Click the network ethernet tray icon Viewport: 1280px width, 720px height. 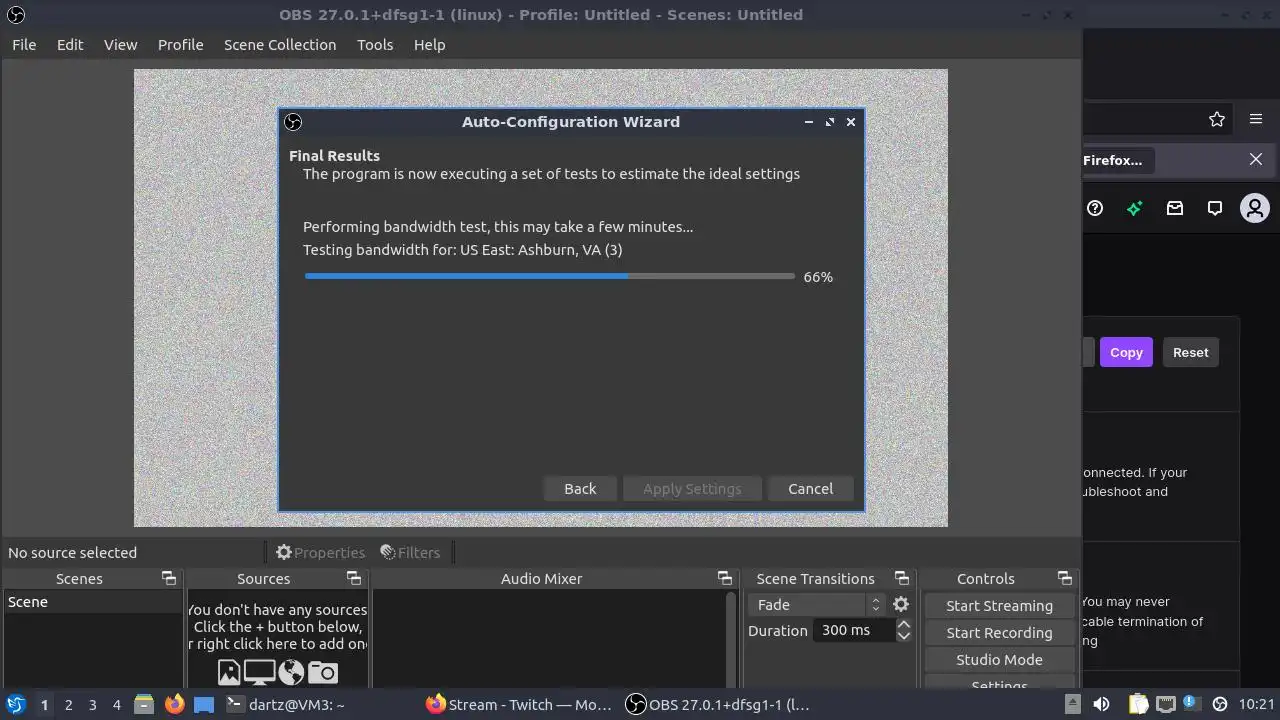pos(1166,704)
